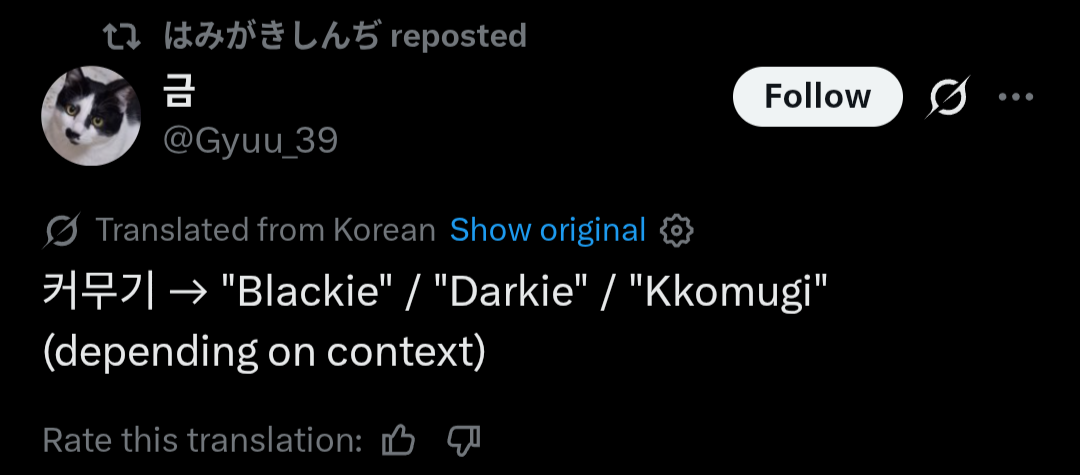Click the Grok icon beside Follow
The image size is (1080, 475).
[x=947, y=97]
